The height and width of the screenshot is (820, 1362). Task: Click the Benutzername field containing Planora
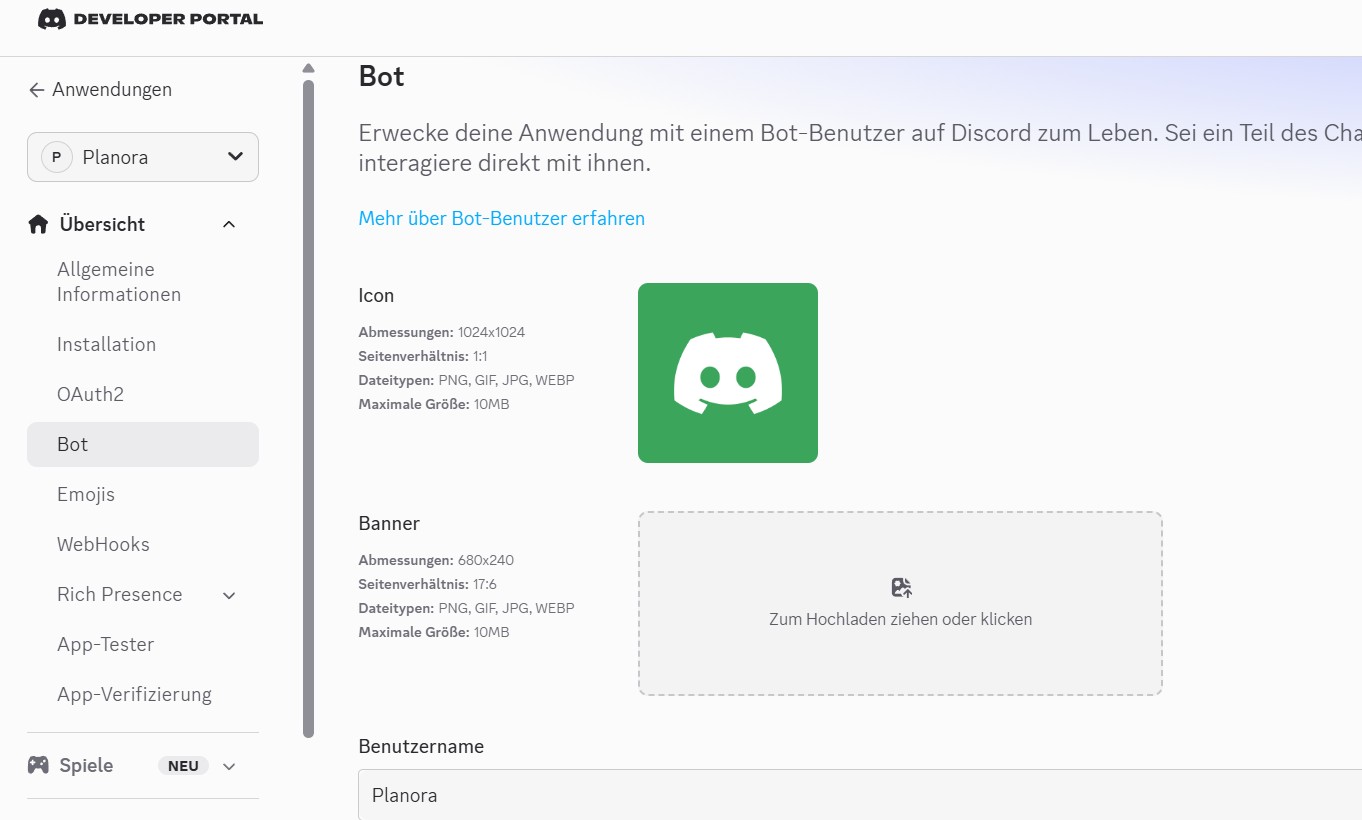(x=860, y=795)
